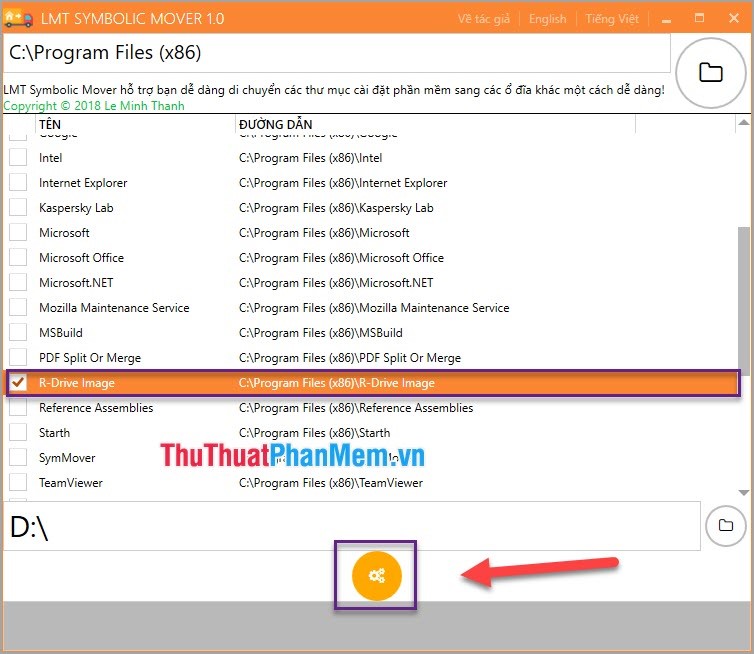Screen dimensions: 754x654
Task: Click the TÊN column header
Action: tap(135, 125)
